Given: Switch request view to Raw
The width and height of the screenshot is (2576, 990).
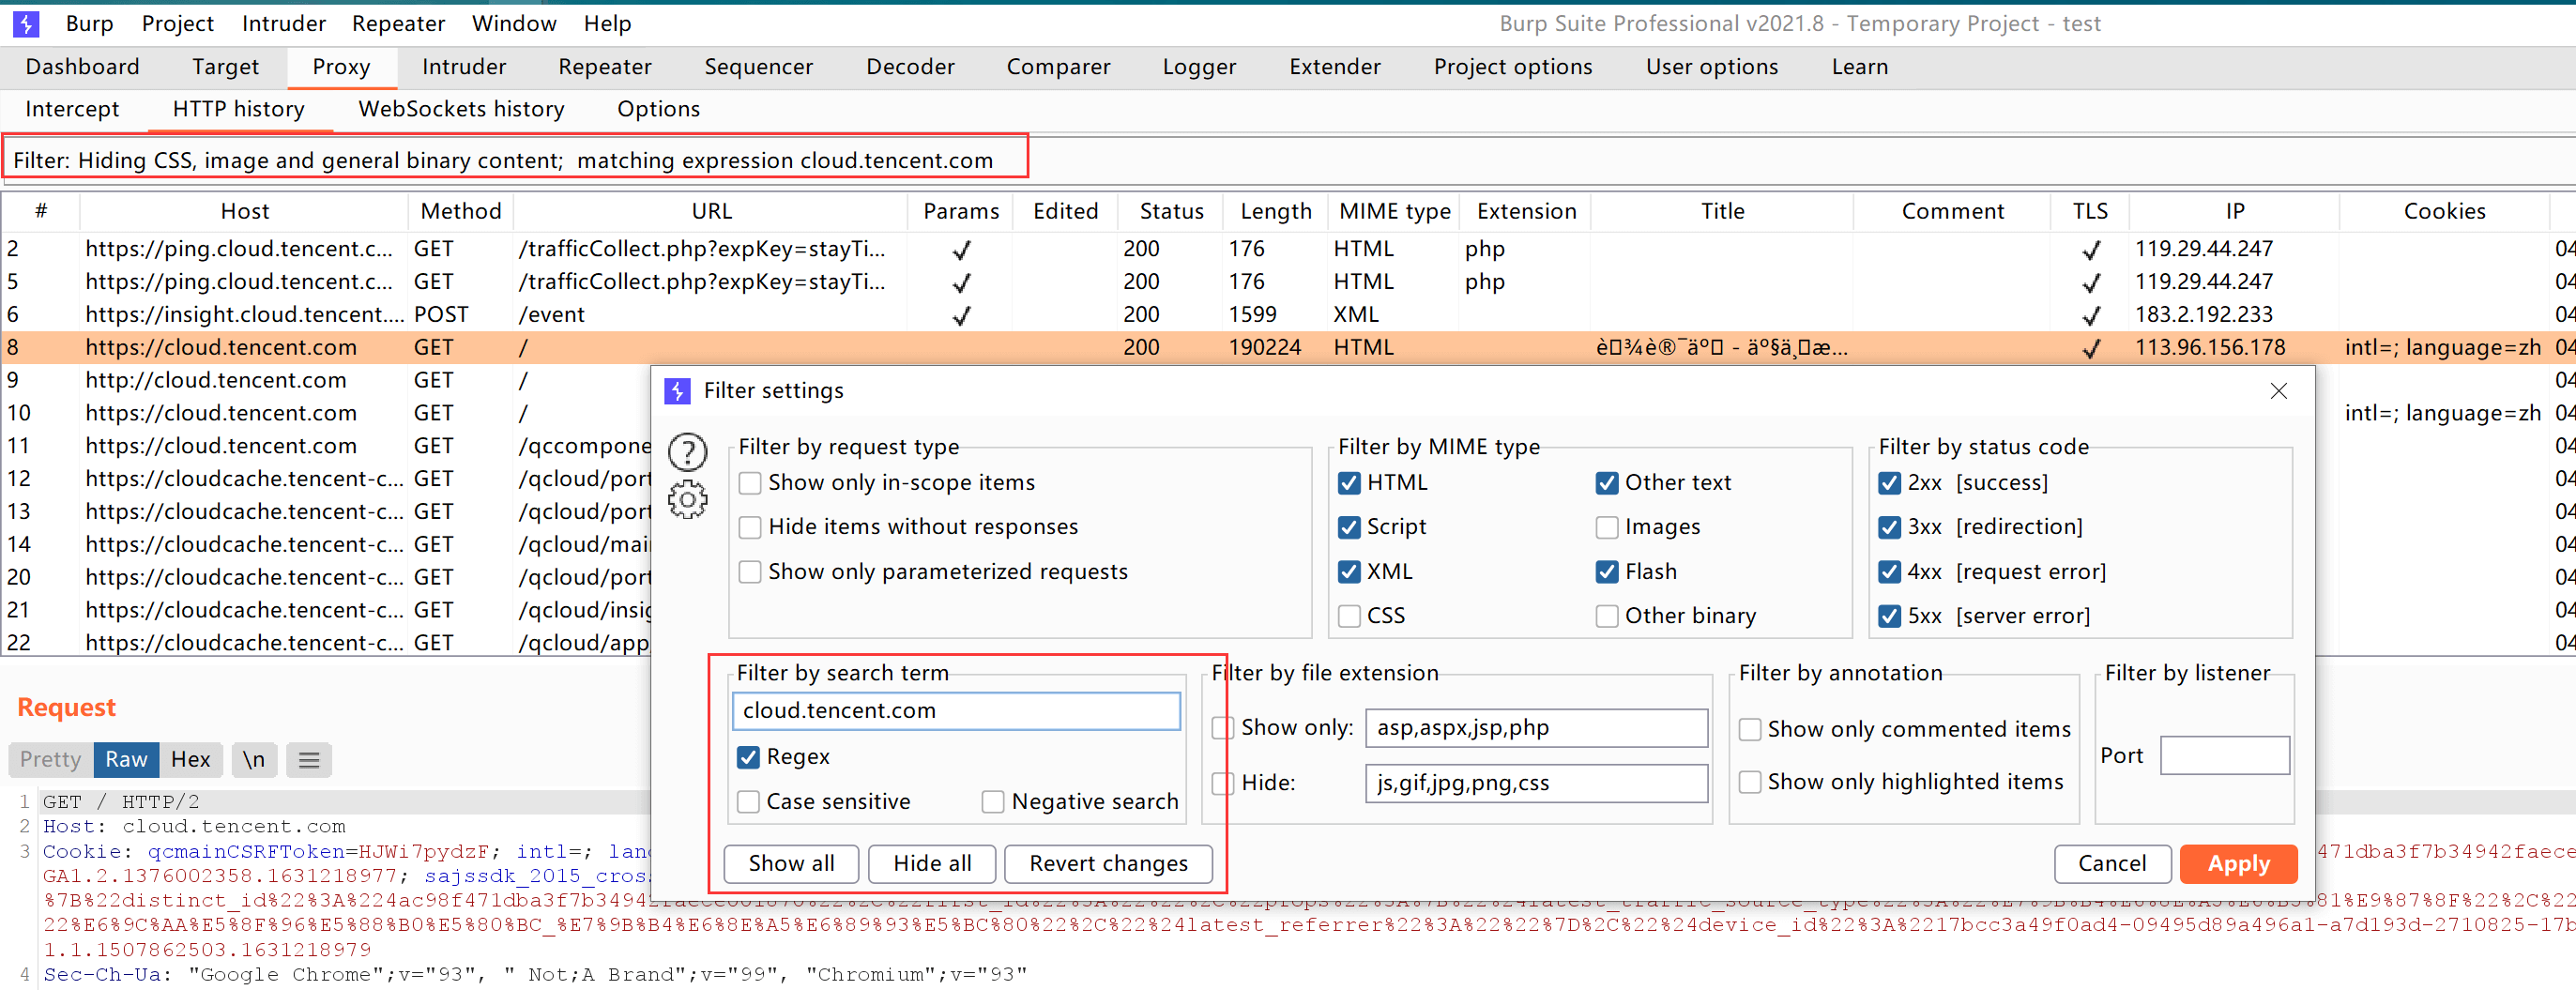Looking at the screenshot, I should click(x=126, y=760).
